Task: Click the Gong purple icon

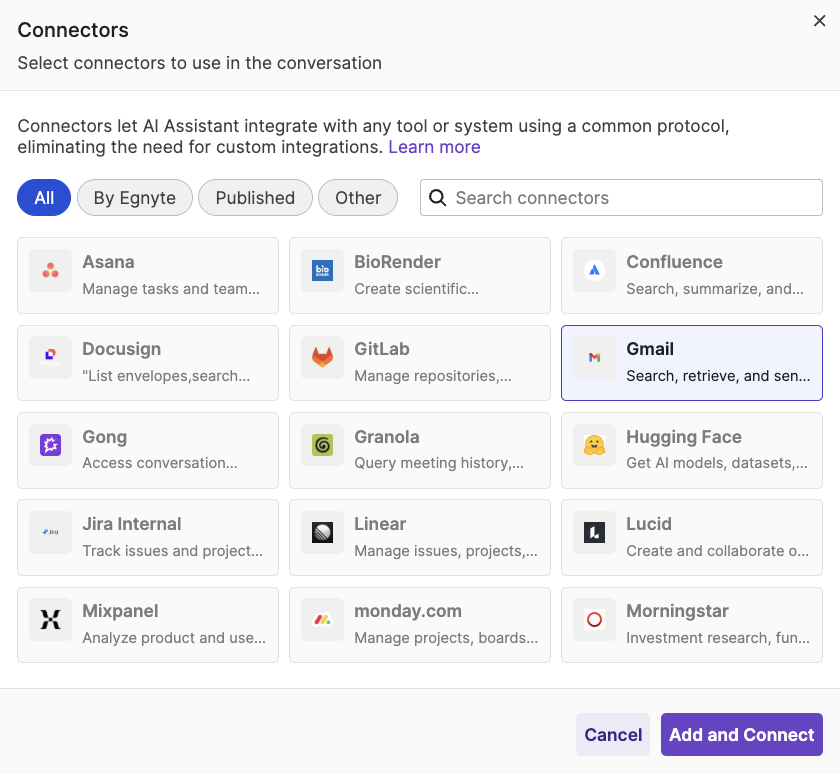Action: coord(50,445)
